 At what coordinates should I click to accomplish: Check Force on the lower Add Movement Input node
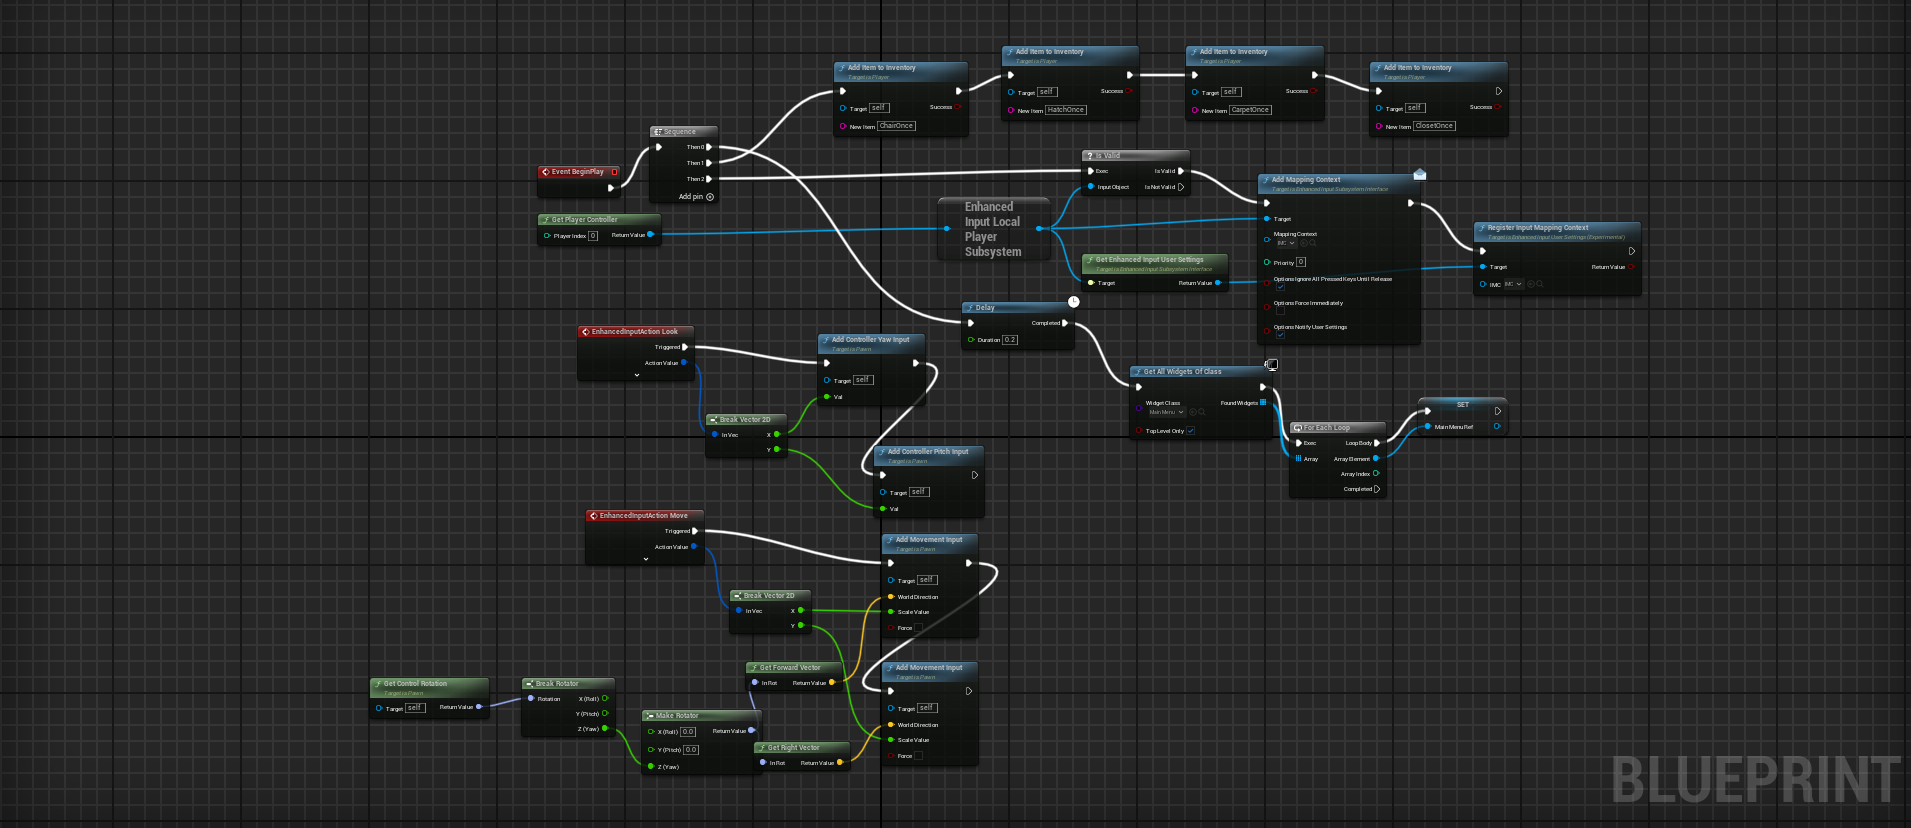(x=918, y=756)
